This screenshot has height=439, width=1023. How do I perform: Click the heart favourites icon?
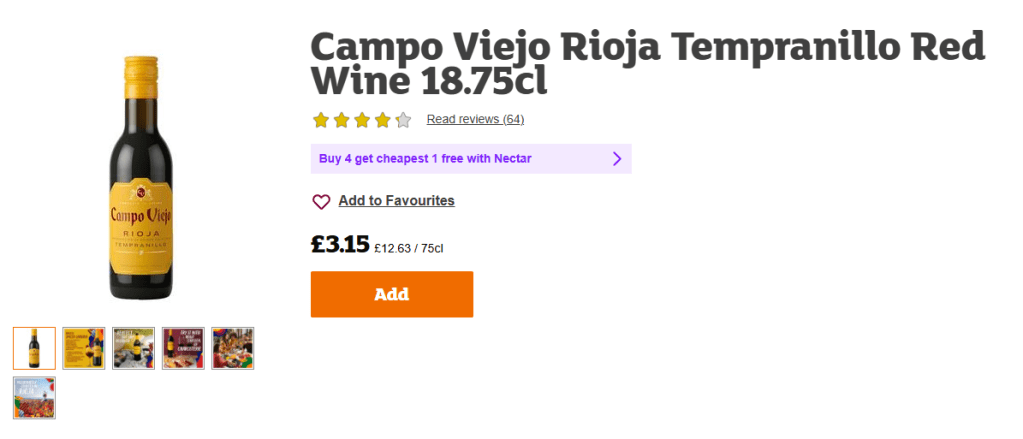point(321,201)
